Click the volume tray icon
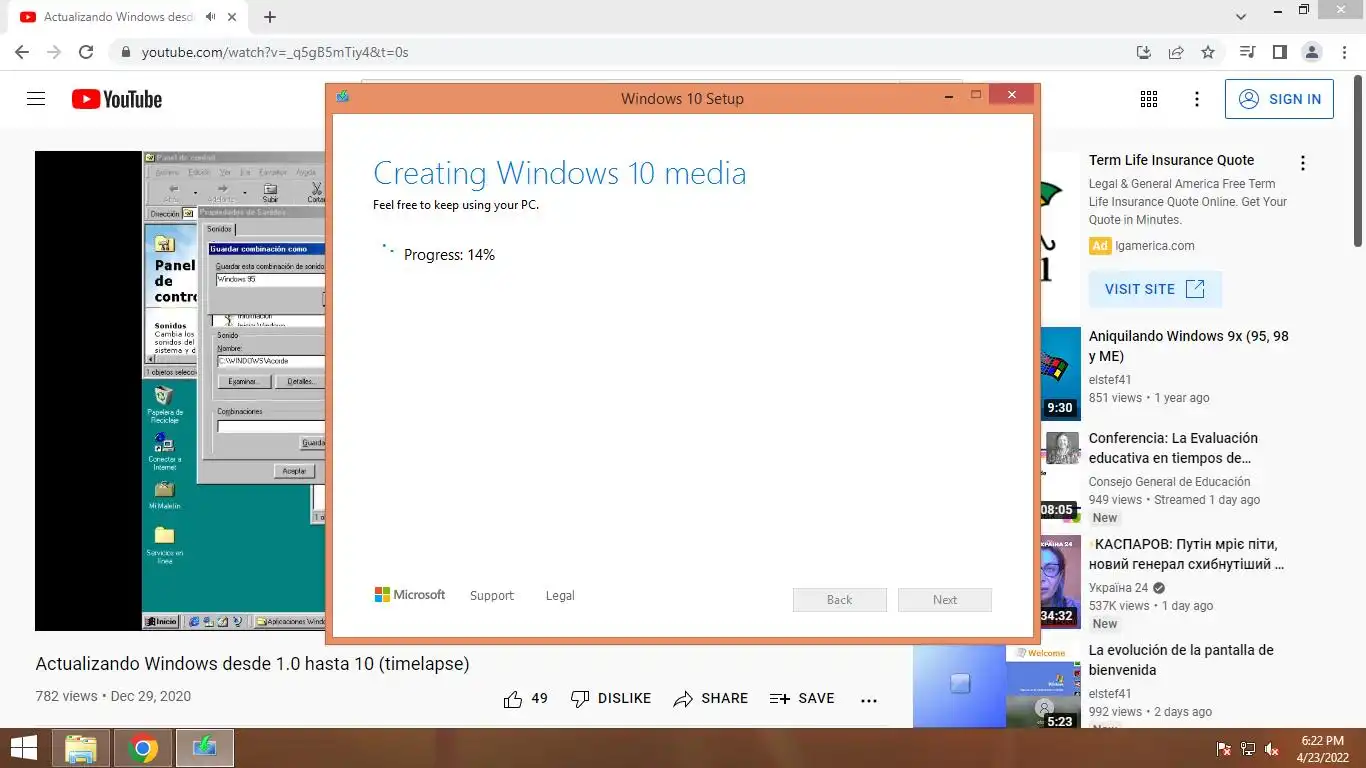The width and height of the screenshot is (1366, 768). [1273, 748]
